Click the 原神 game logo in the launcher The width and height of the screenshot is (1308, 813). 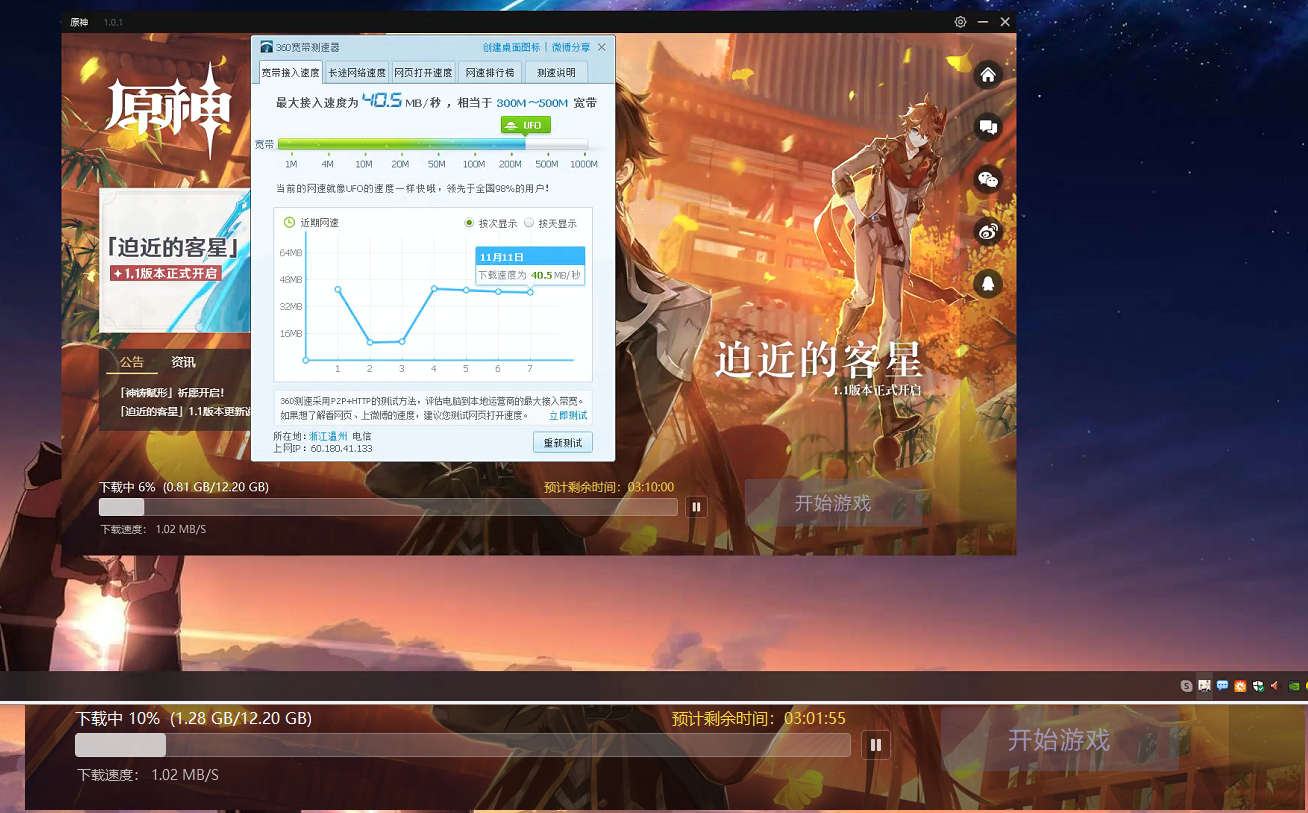[x=170, y=110]
